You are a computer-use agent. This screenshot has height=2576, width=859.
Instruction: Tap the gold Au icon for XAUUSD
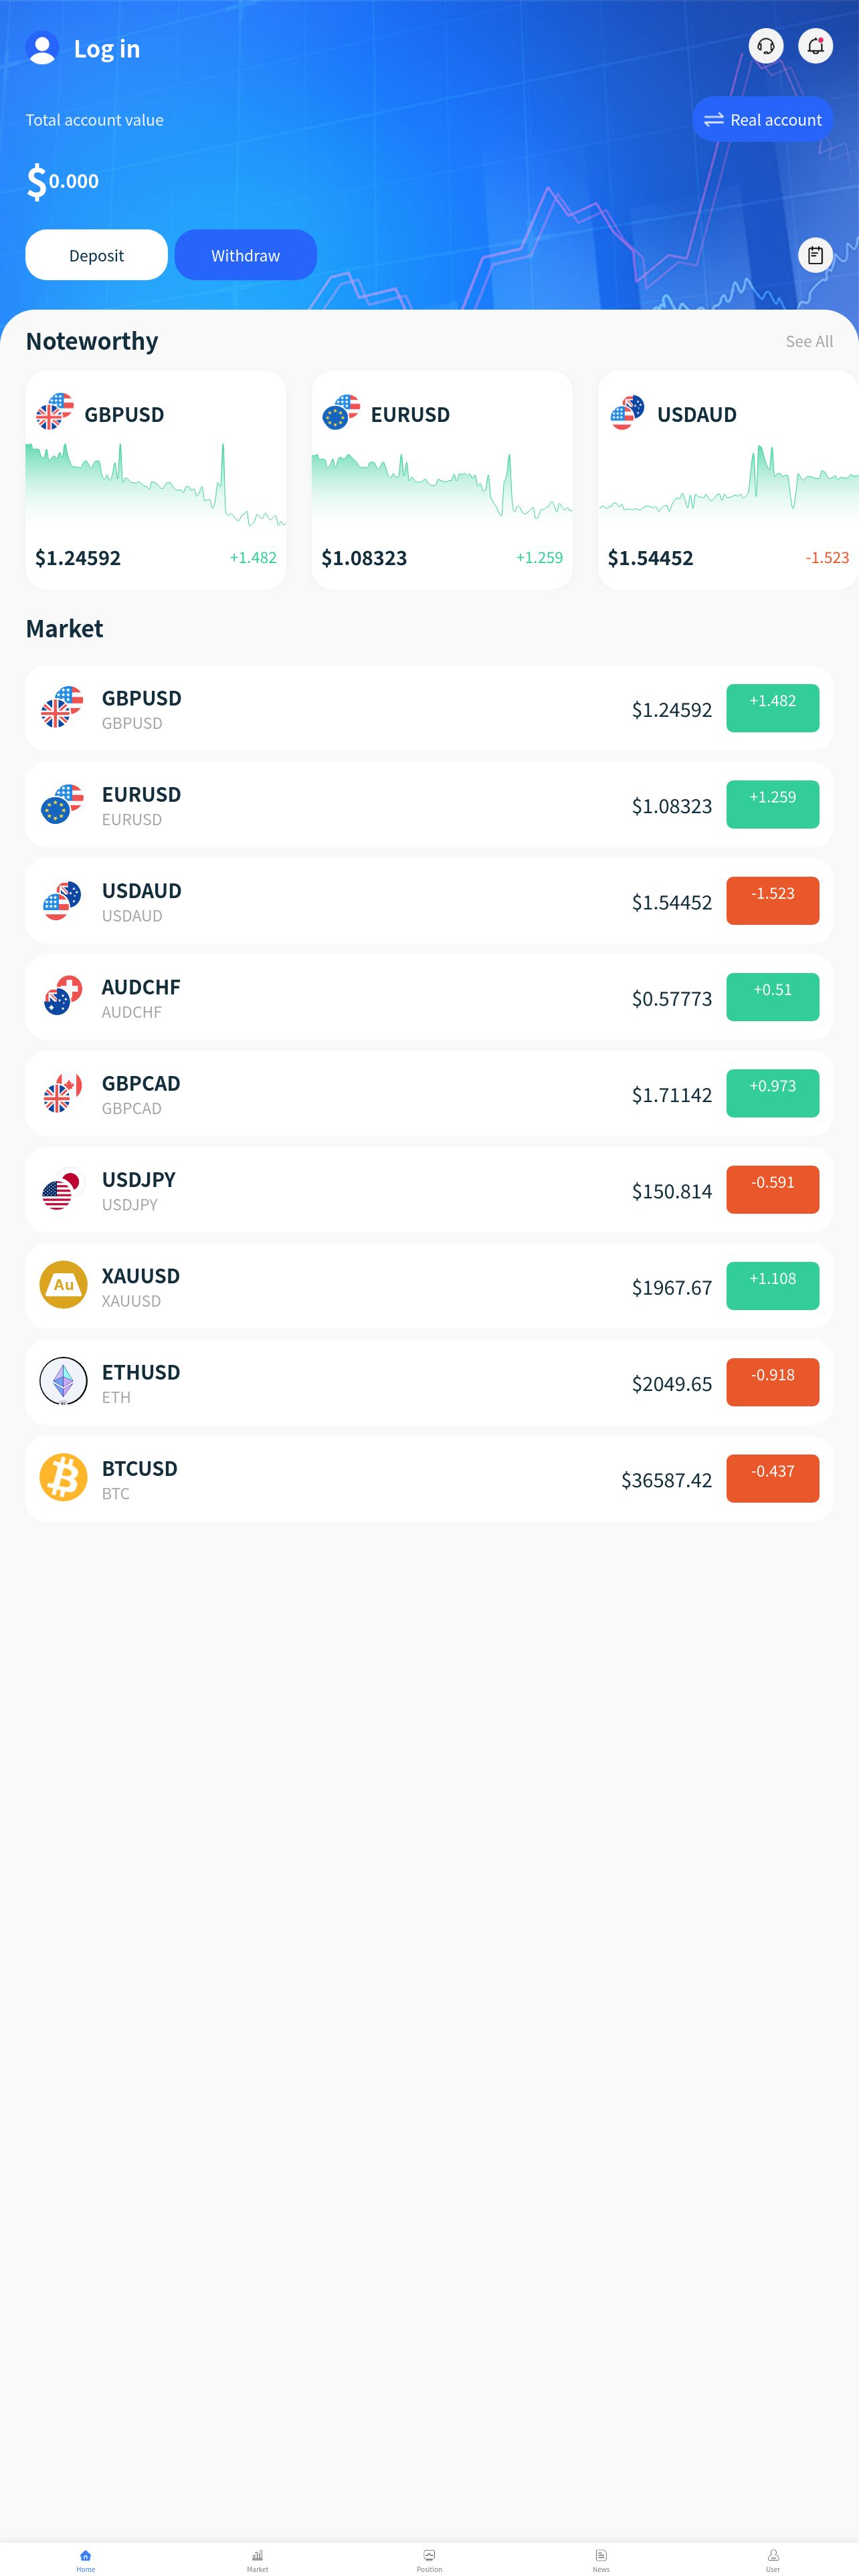(x=63, y=1285)
